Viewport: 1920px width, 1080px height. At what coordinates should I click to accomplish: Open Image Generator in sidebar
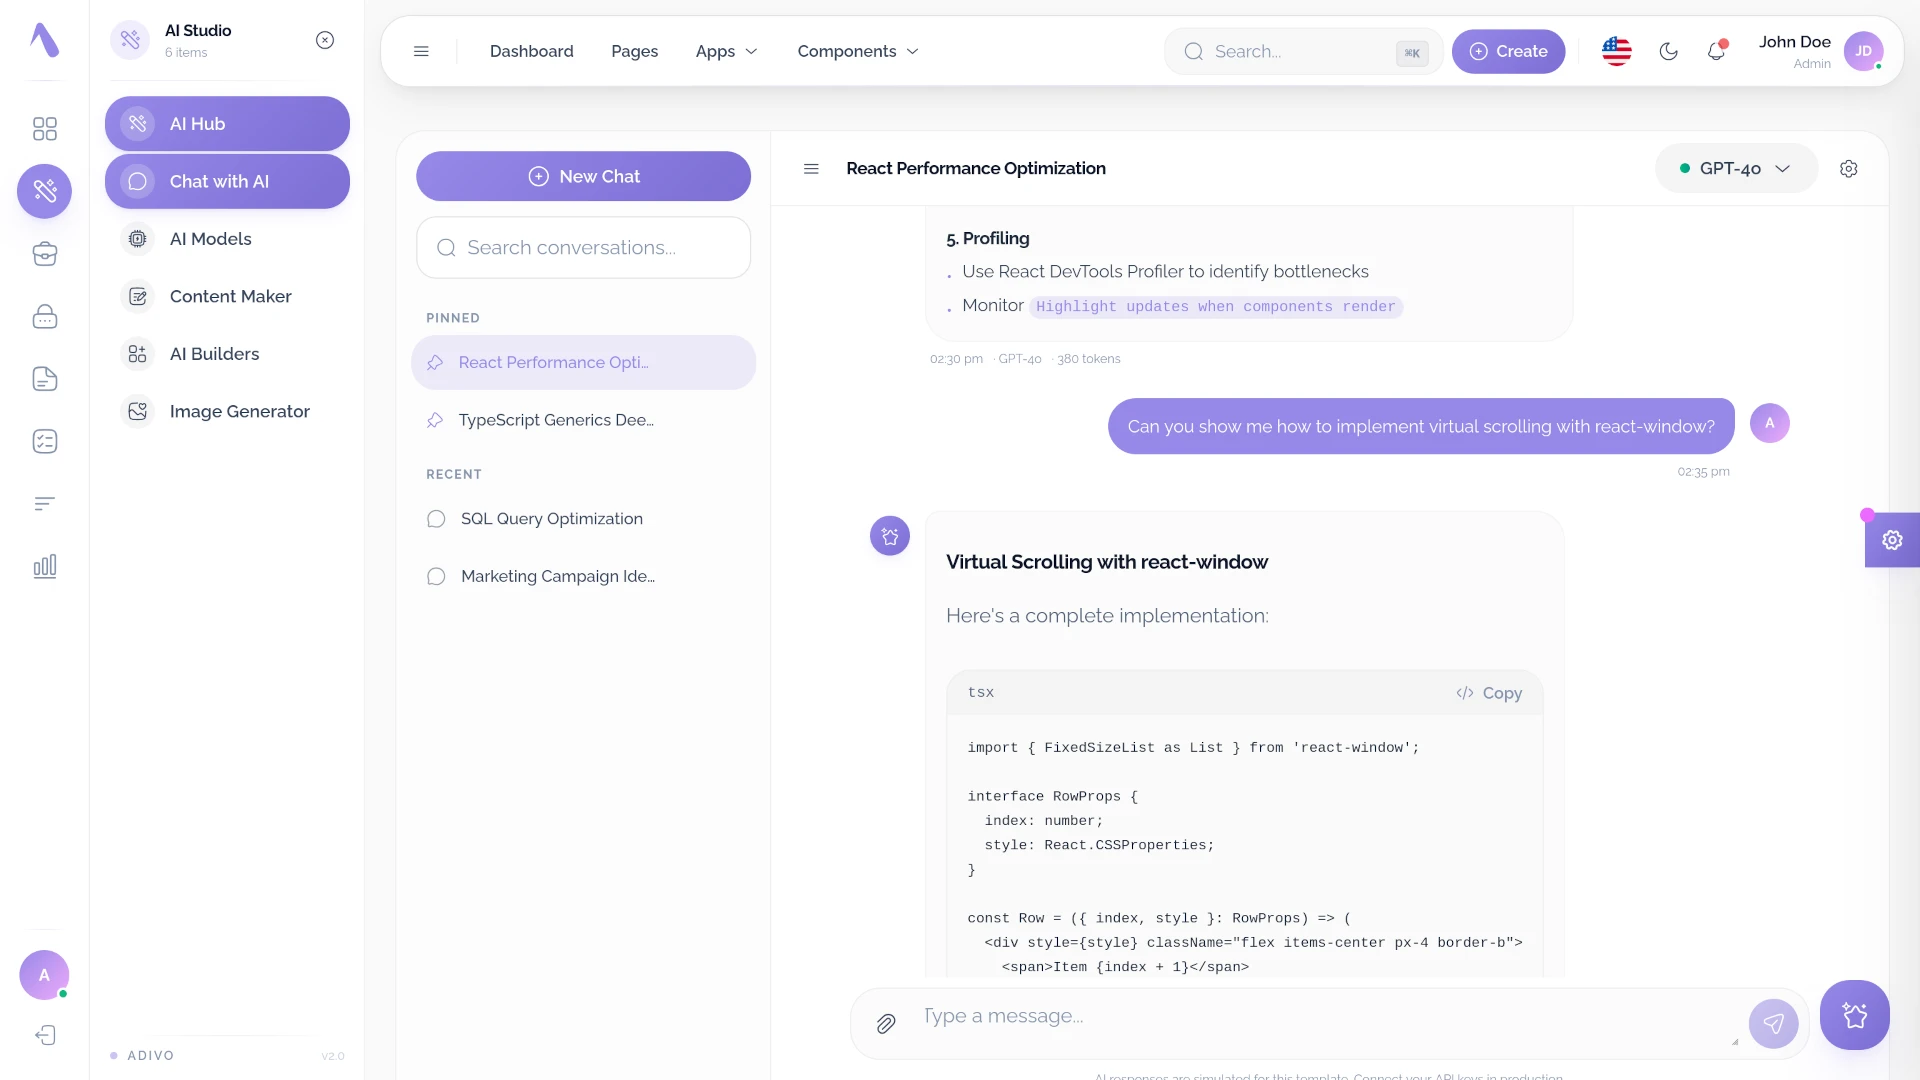point(227,411)
